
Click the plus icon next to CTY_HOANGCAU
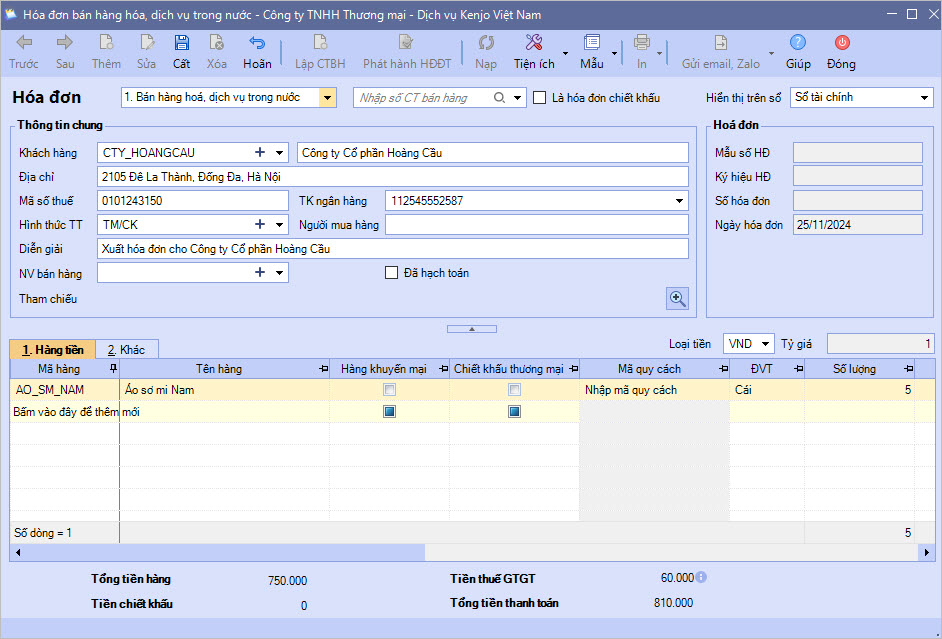tap(260, 153)
